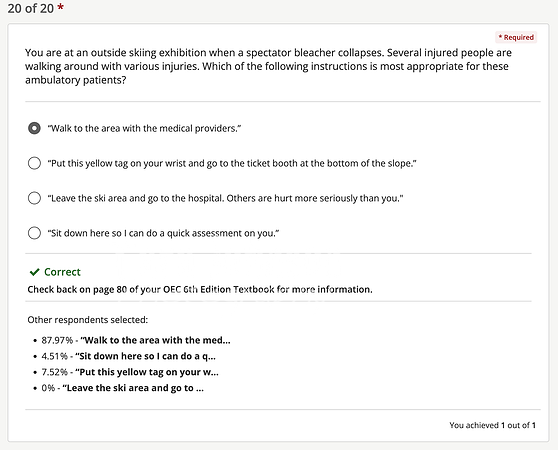
Task: Click the 4.51% respondent result row
Action: coord(125,356)
